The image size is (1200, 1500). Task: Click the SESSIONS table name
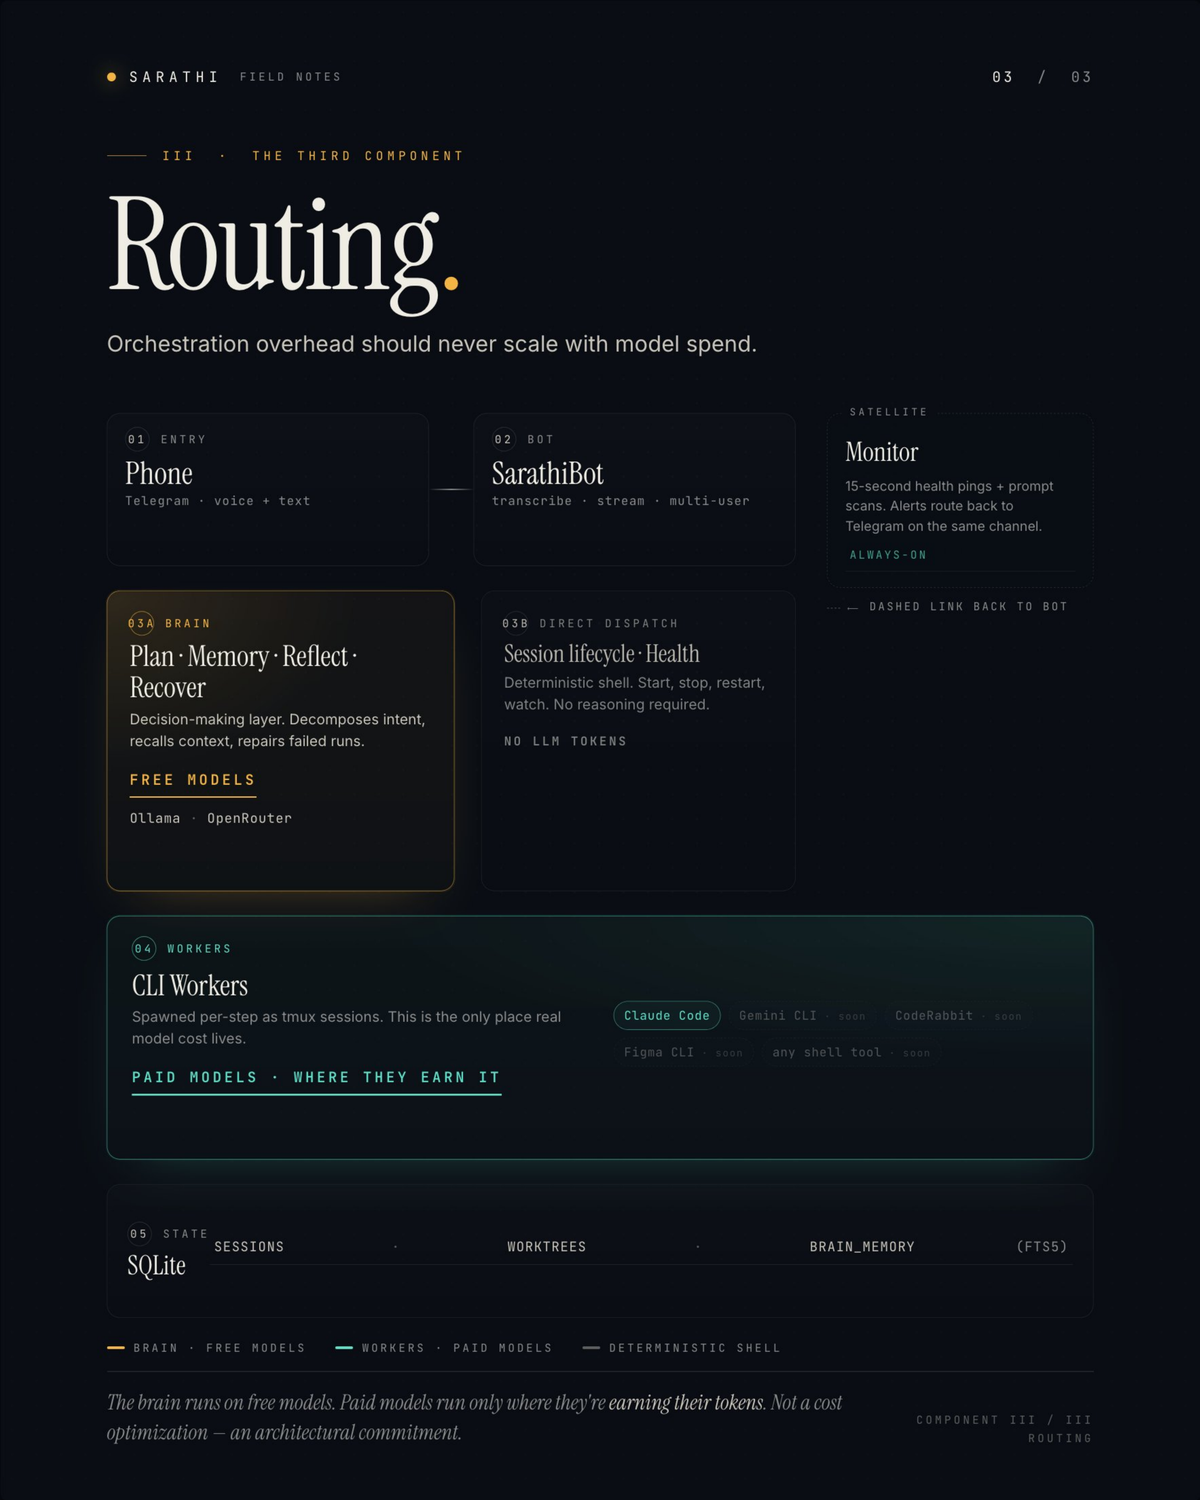(249, 1247)
